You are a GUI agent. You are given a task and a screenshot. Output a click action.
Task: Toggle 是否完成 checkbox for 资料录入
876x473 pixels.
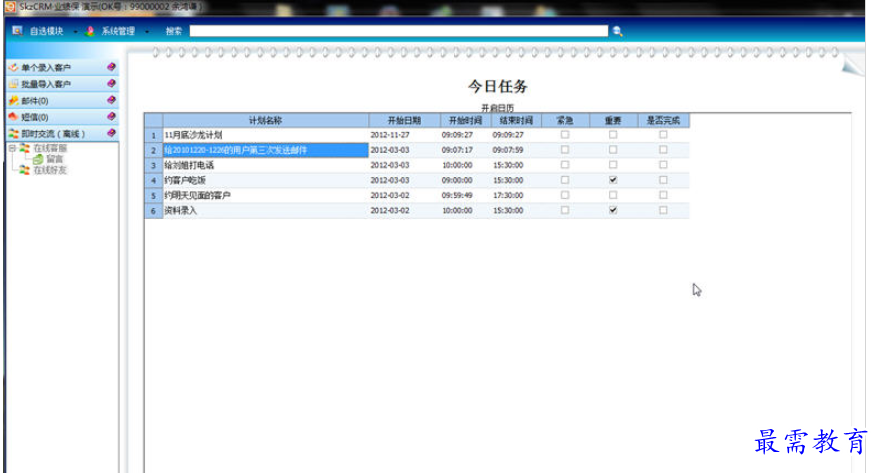pyautogui.click(x=663, y=210)
